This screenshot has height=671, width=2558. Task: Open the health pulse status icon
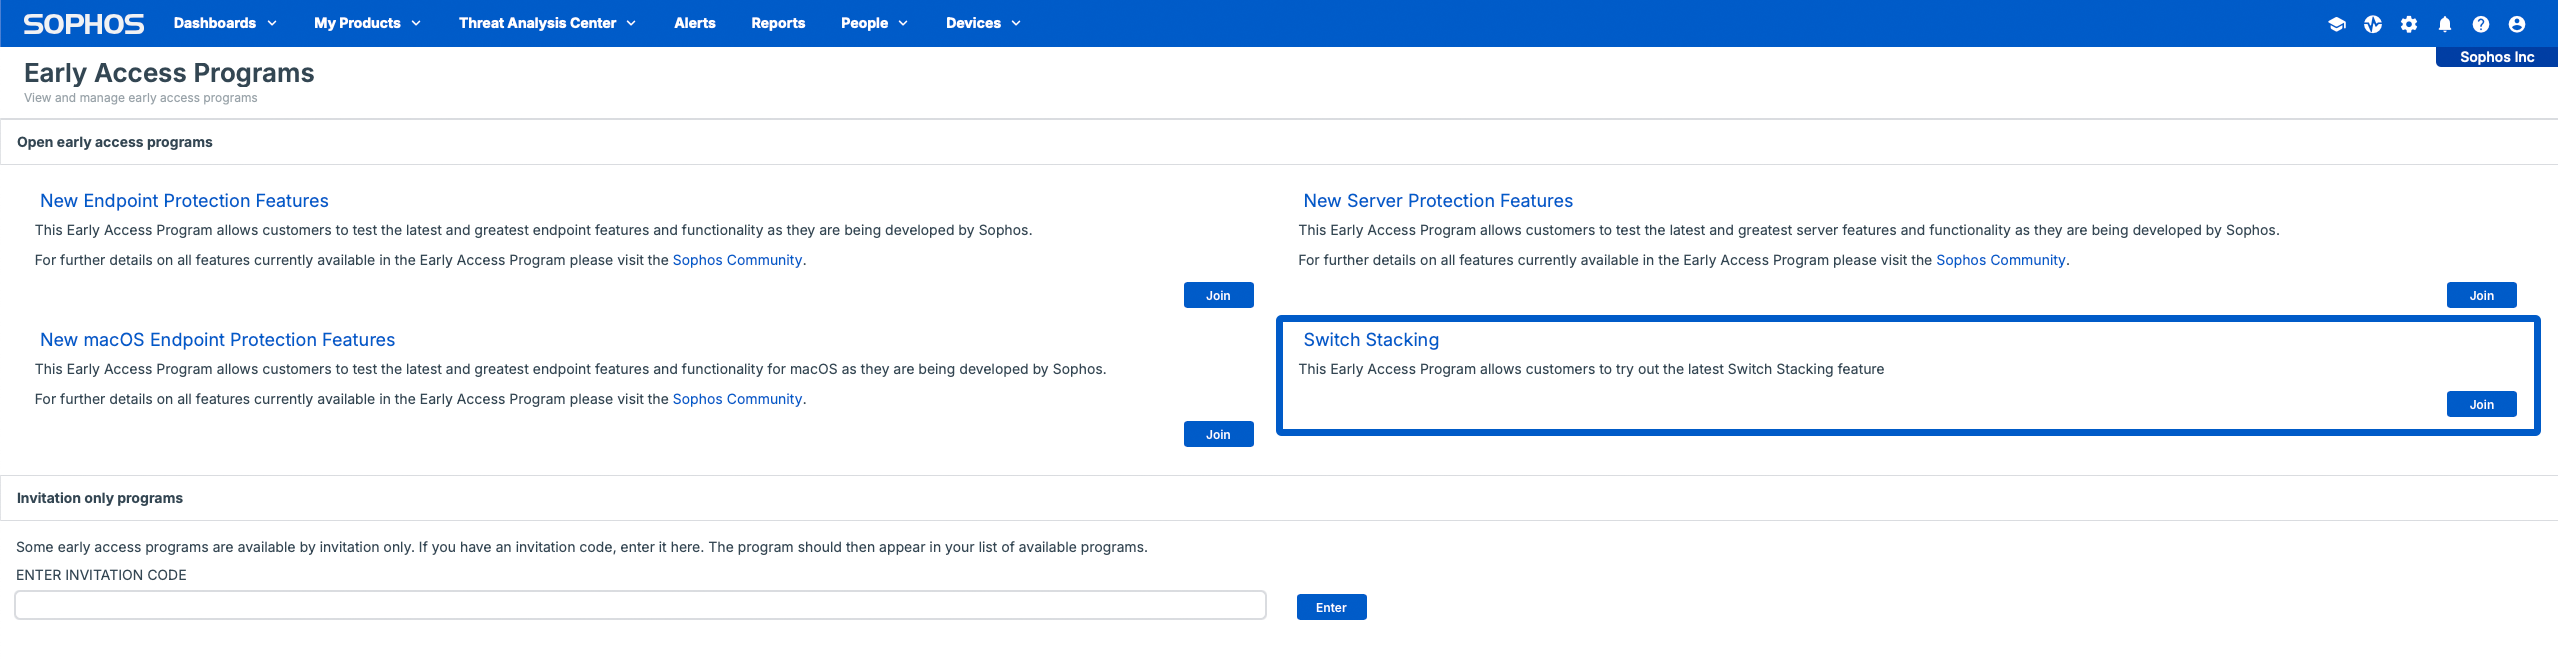(2373, 24)
